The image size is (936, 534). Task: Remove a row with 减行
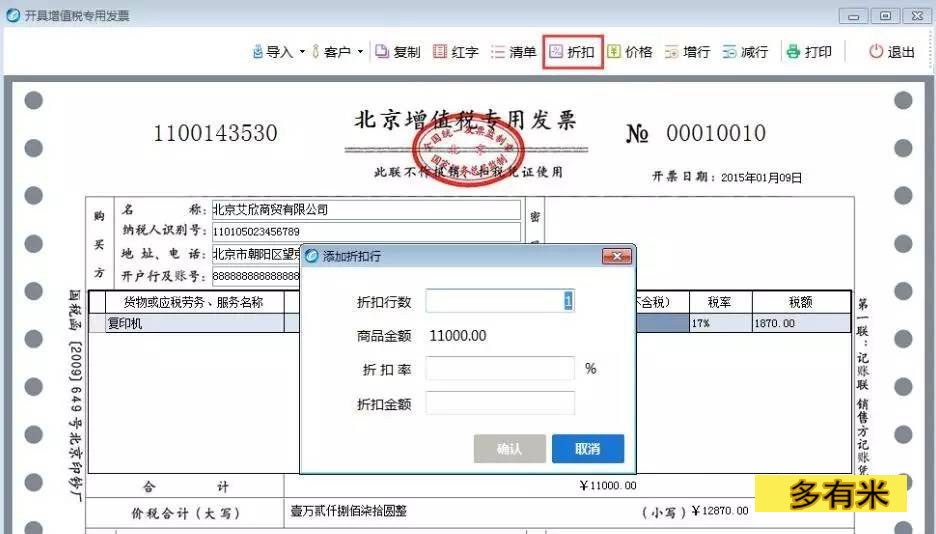[x=745, y=52]
